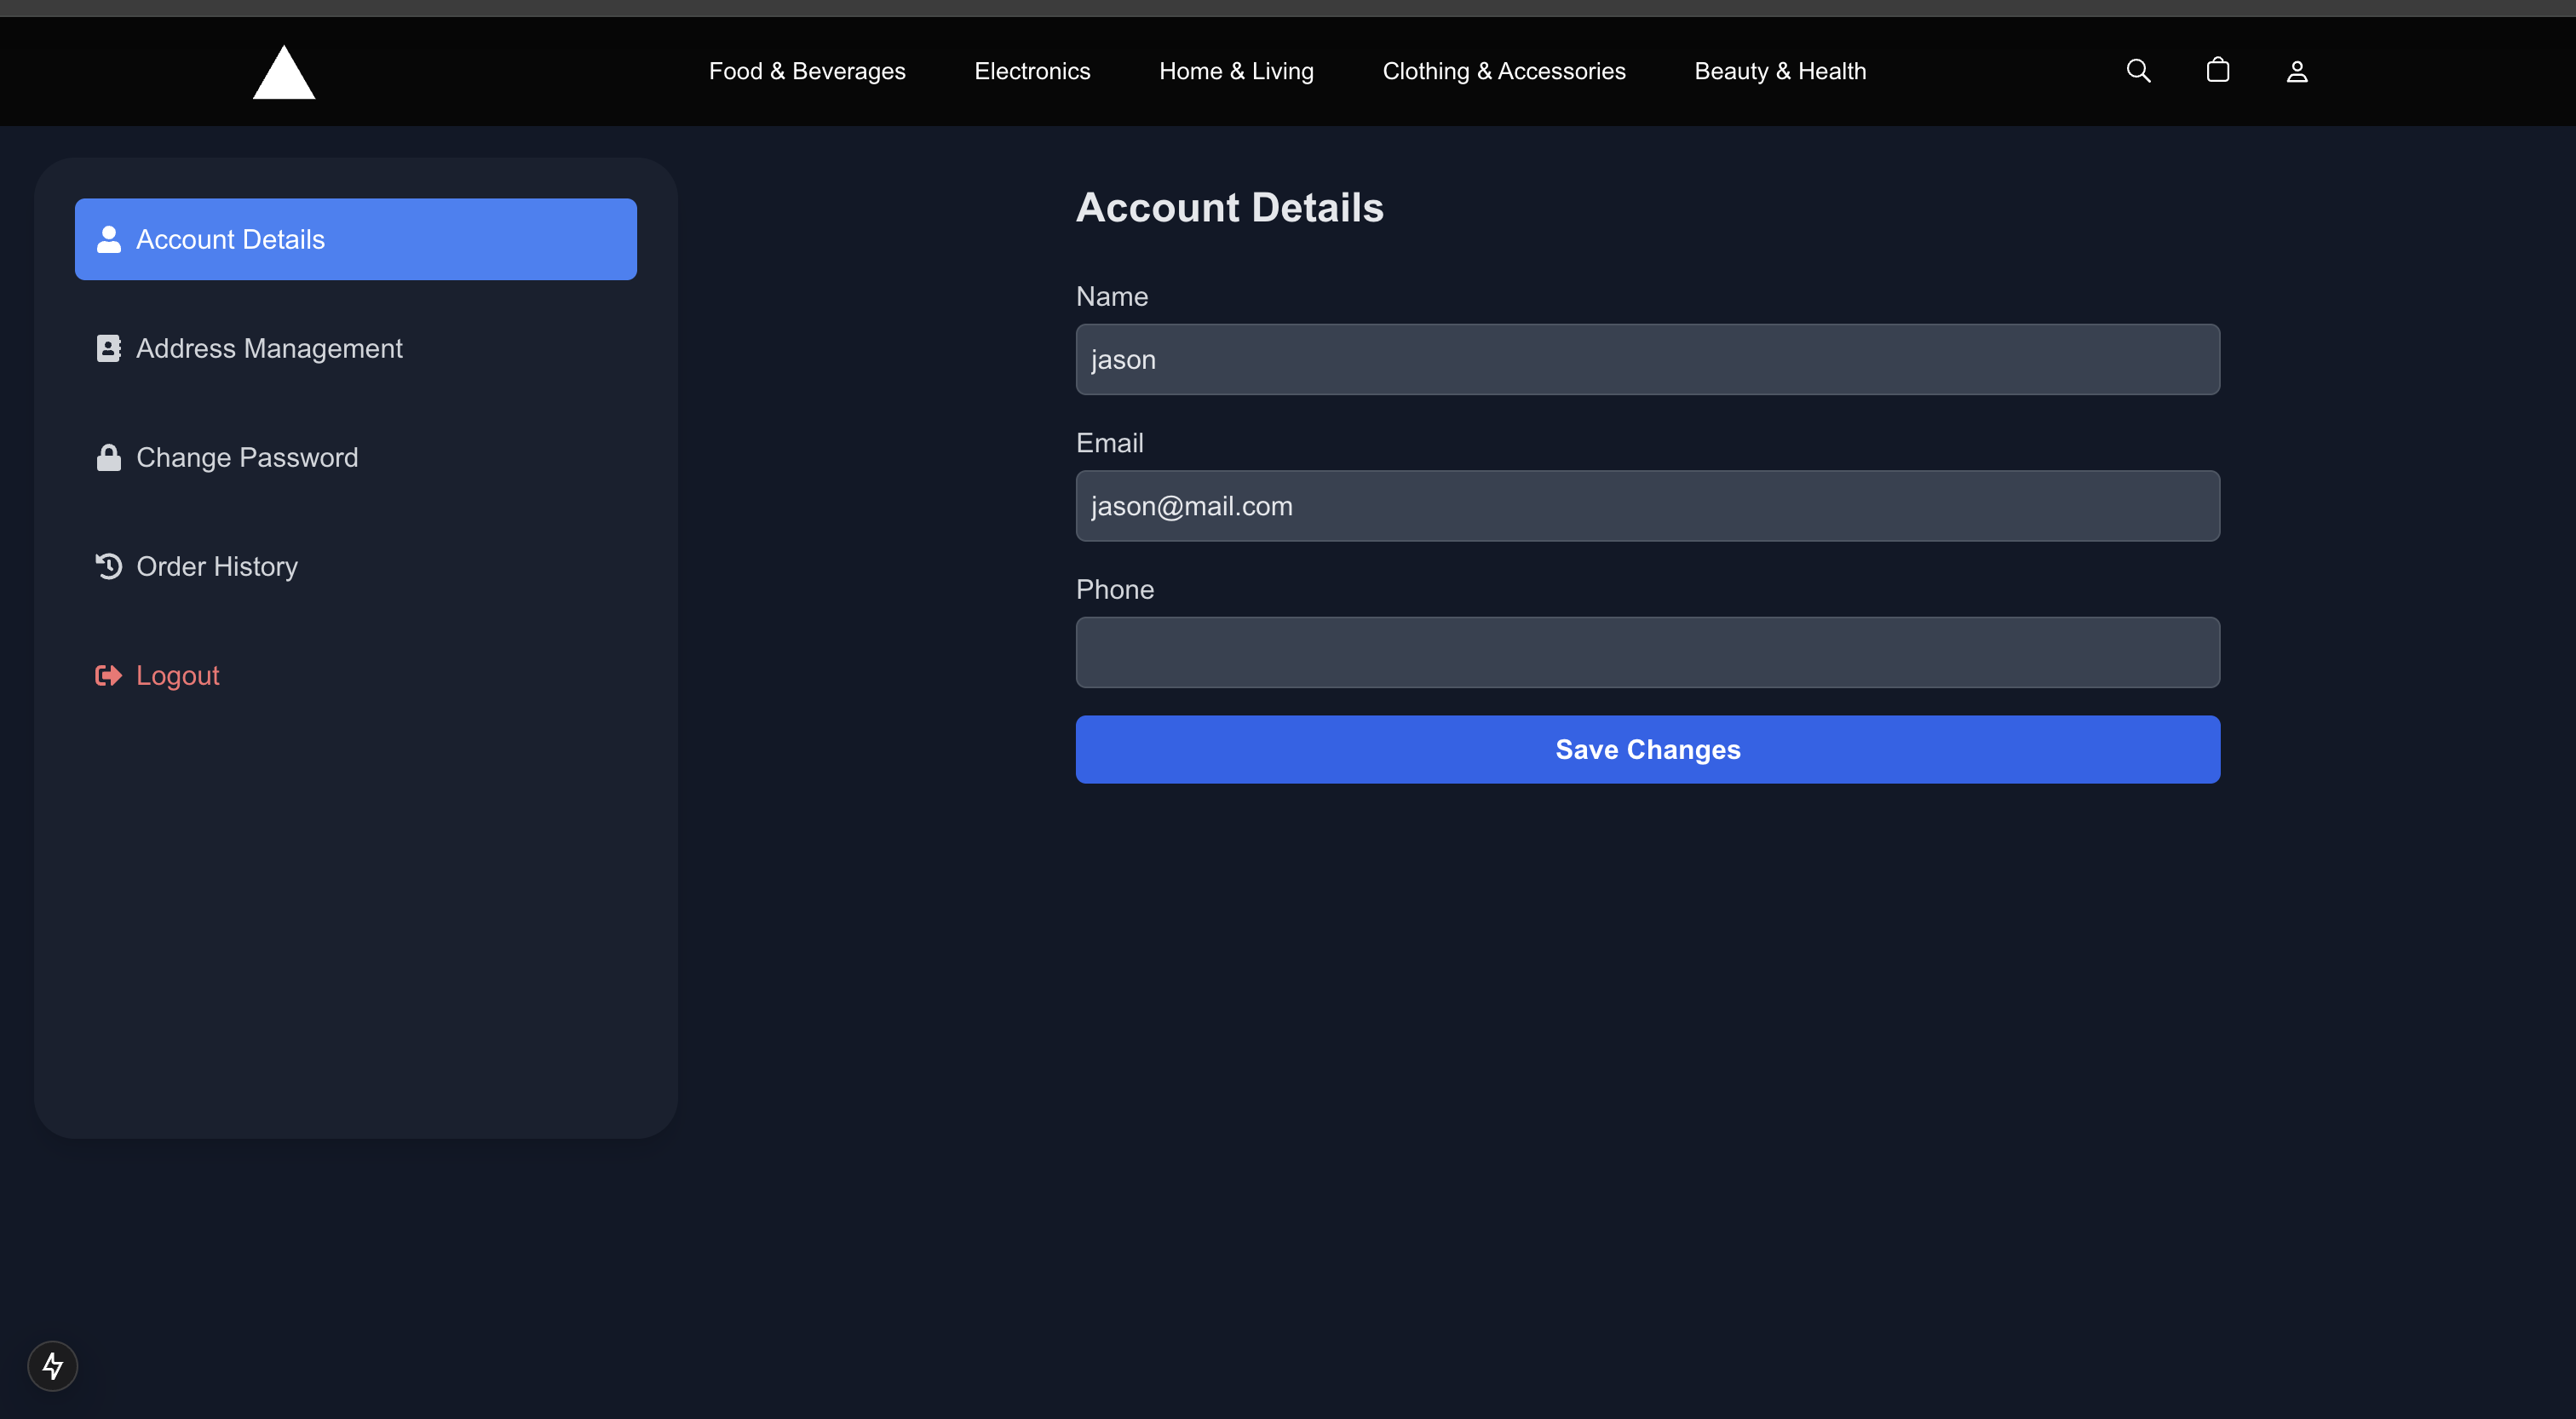Open search with magnifier icon
This screenshot has height=1419, width=2576.
pos(2138,71)
